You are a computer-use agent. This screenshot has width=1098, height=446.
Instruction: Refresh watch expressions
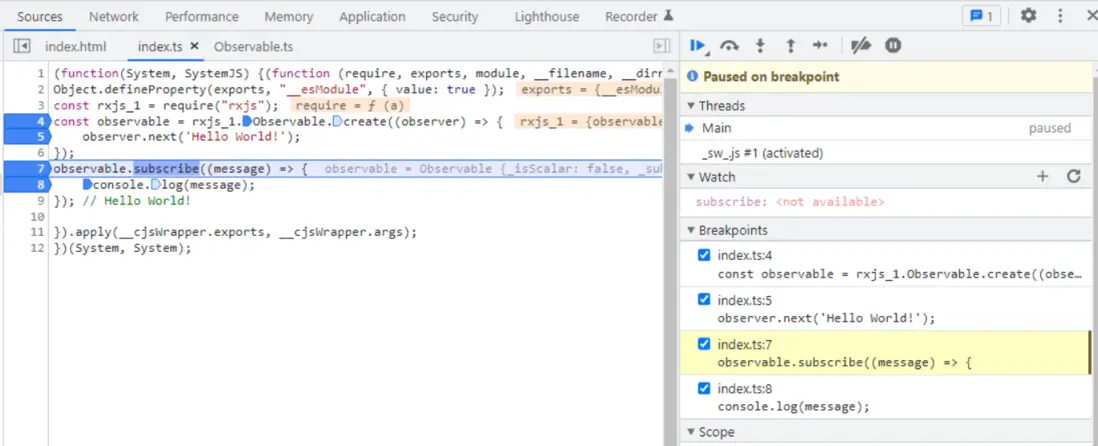(1073, 176)
